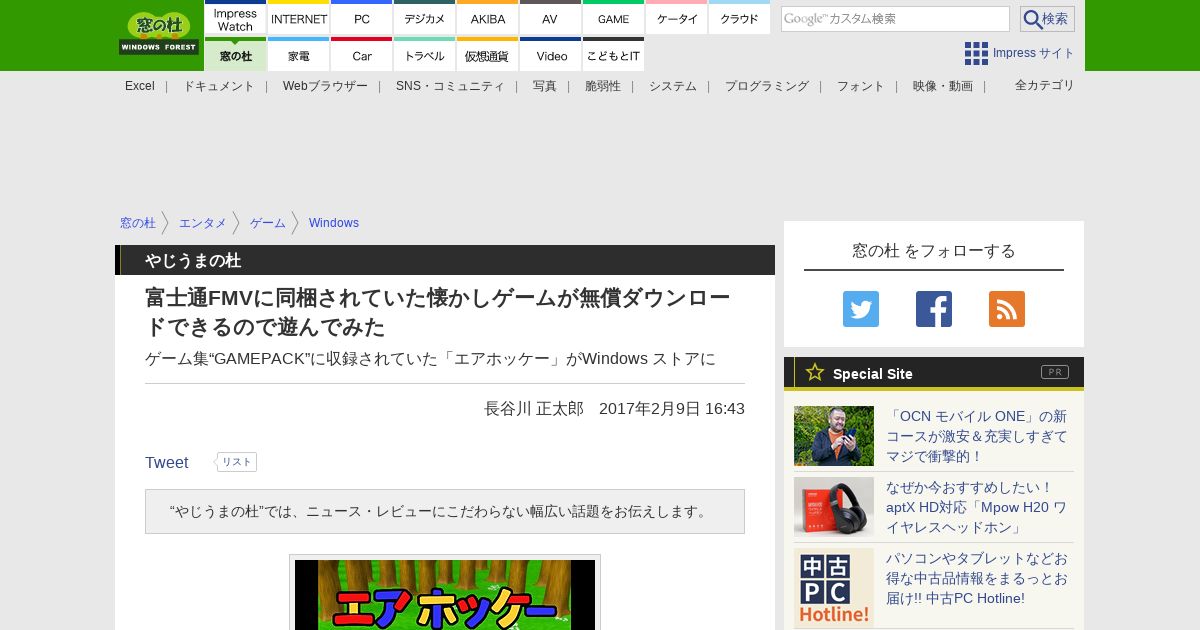The height and width of the screenshot is (630, 1200).
Task: Go to the フォント category
Action: coord(861,86)
